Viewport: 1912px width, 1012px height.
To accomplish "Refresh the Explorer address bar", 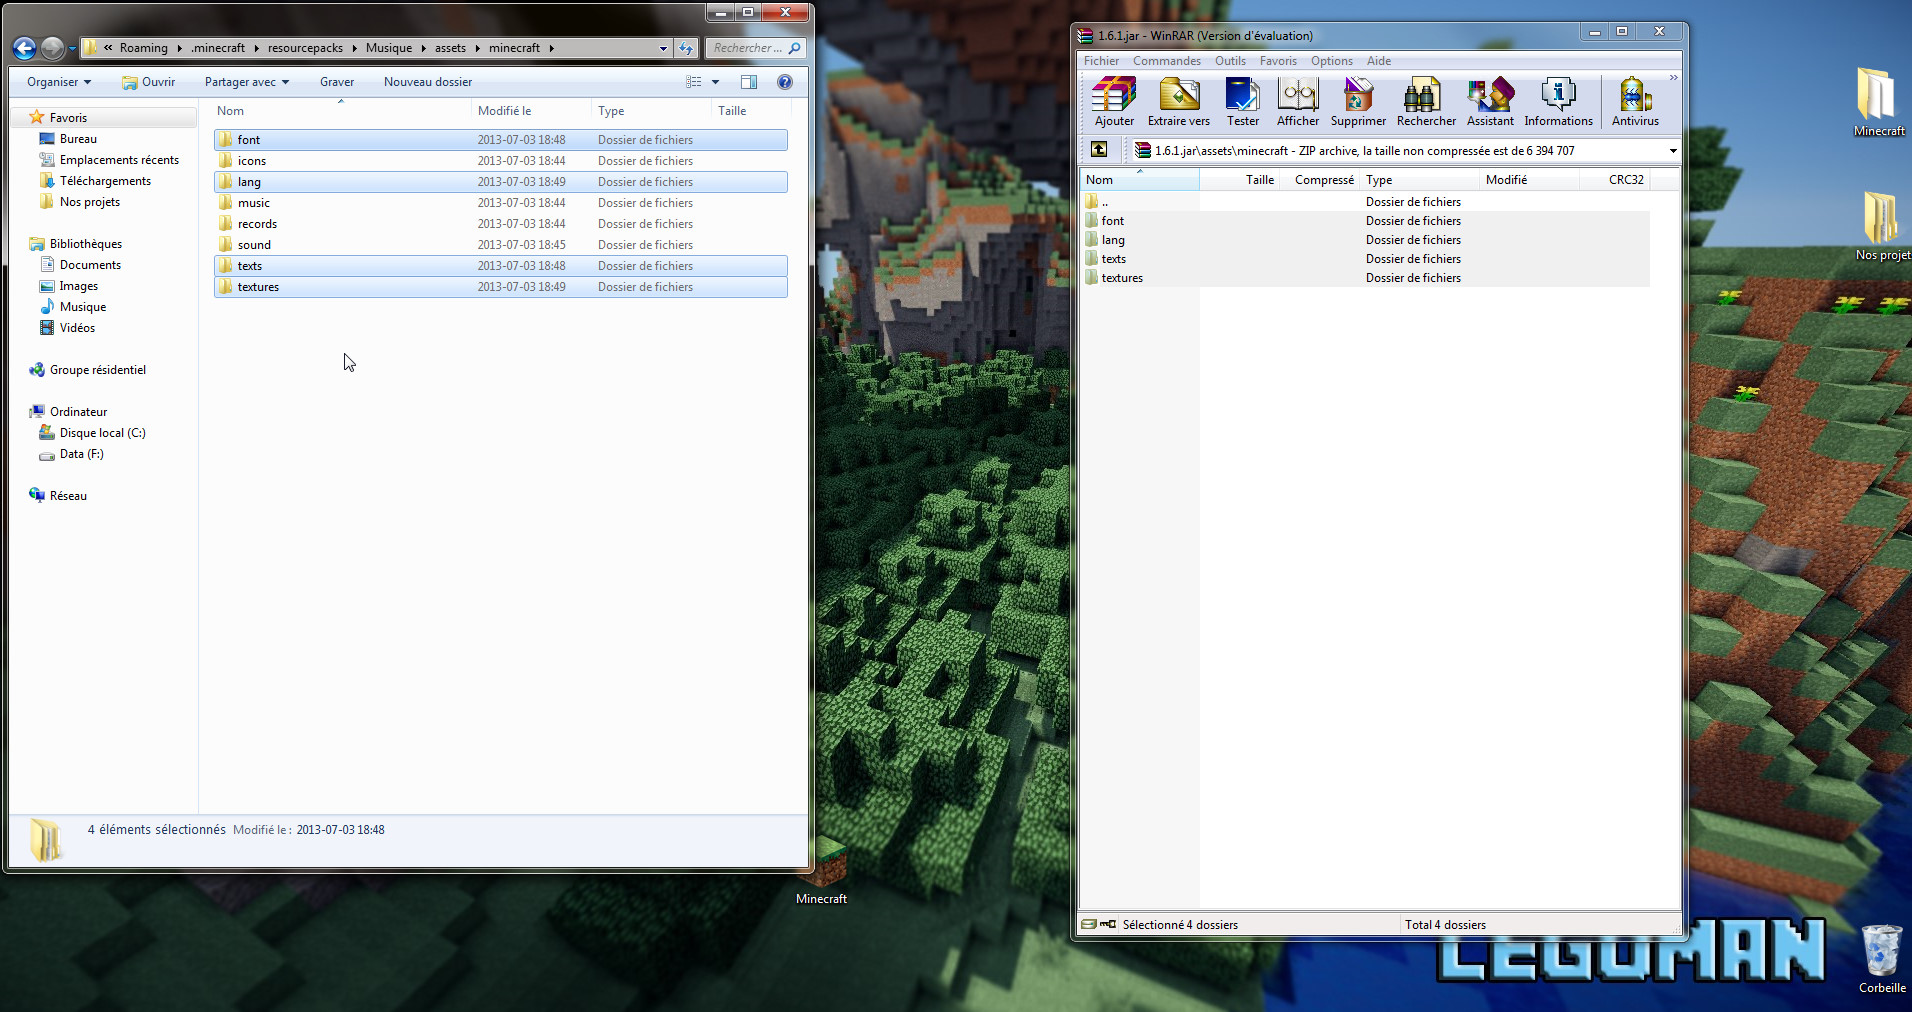I will (x=686, y=48).
